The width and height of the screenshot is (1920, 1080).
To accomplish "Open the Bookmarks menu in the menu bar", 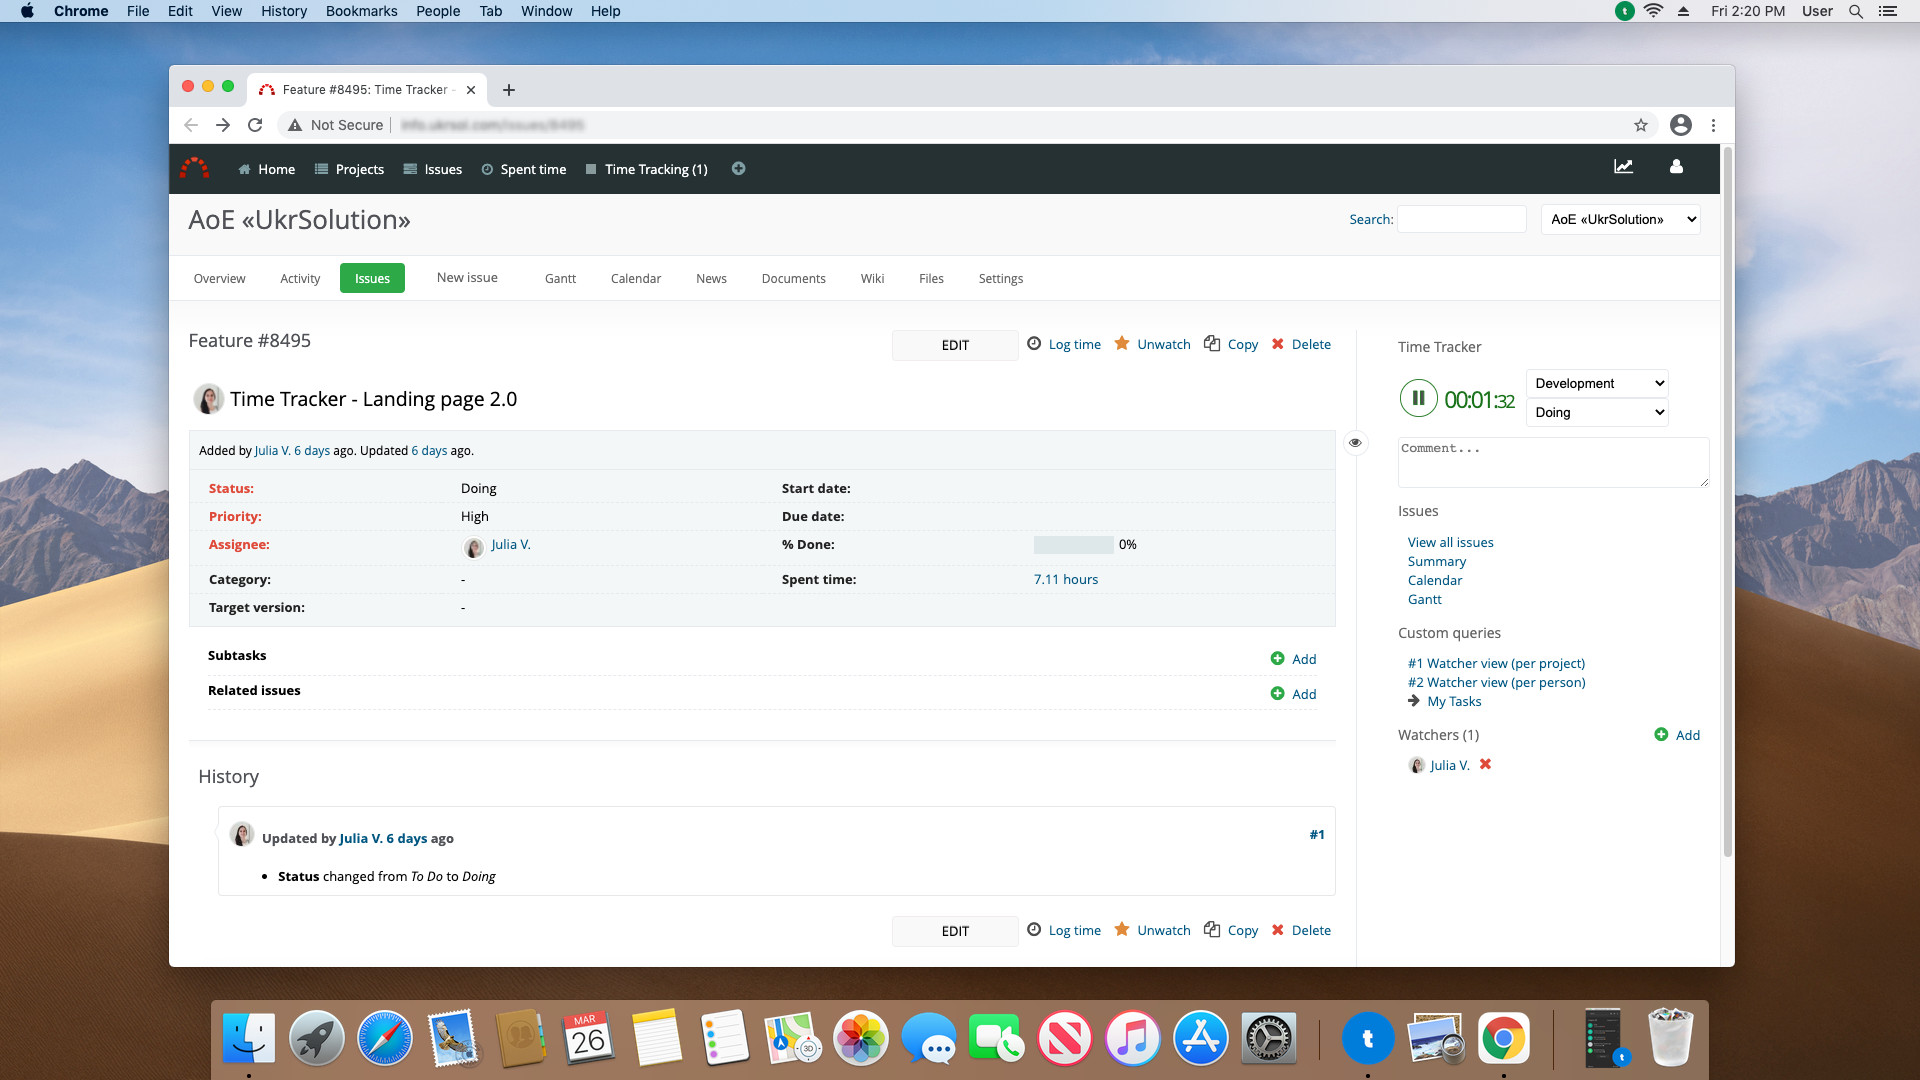I will (x=361, y=11).
